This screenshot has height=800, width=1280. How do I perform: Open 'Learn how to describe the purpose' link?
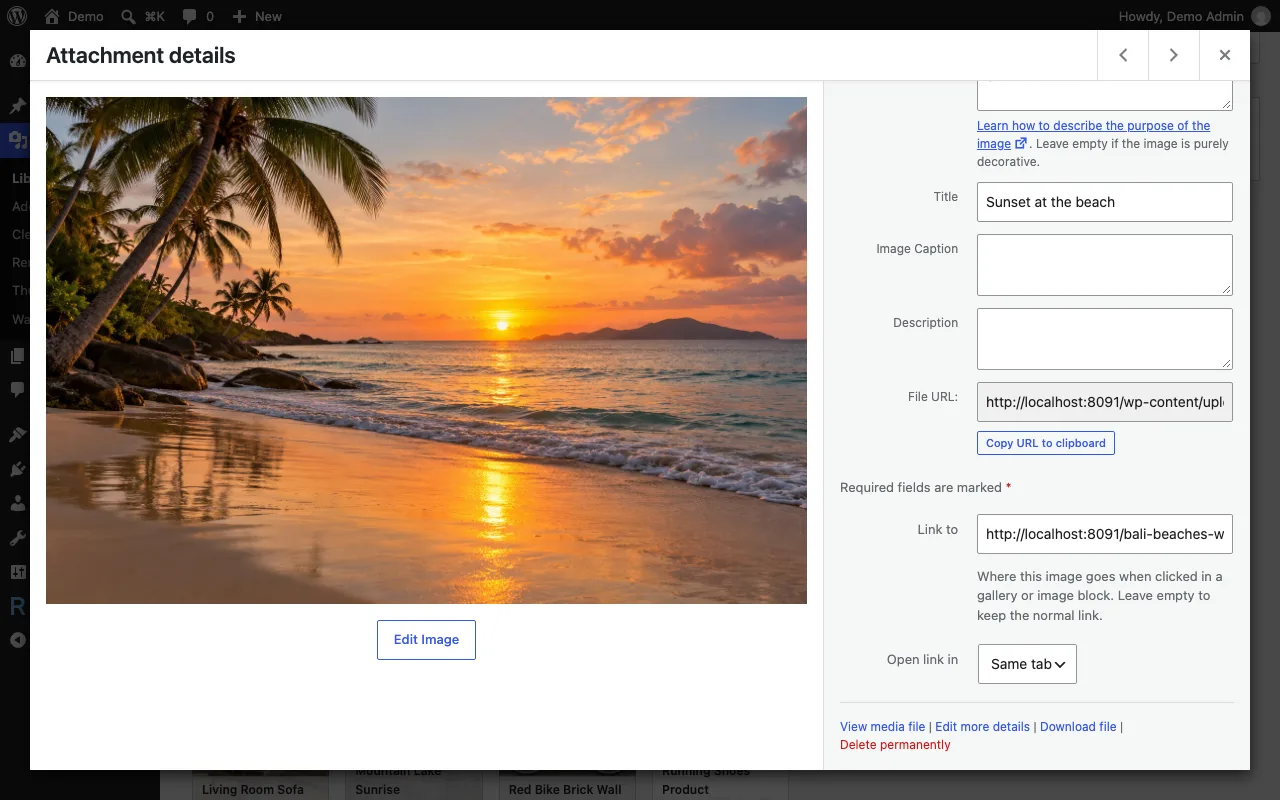coord(1093,135)
